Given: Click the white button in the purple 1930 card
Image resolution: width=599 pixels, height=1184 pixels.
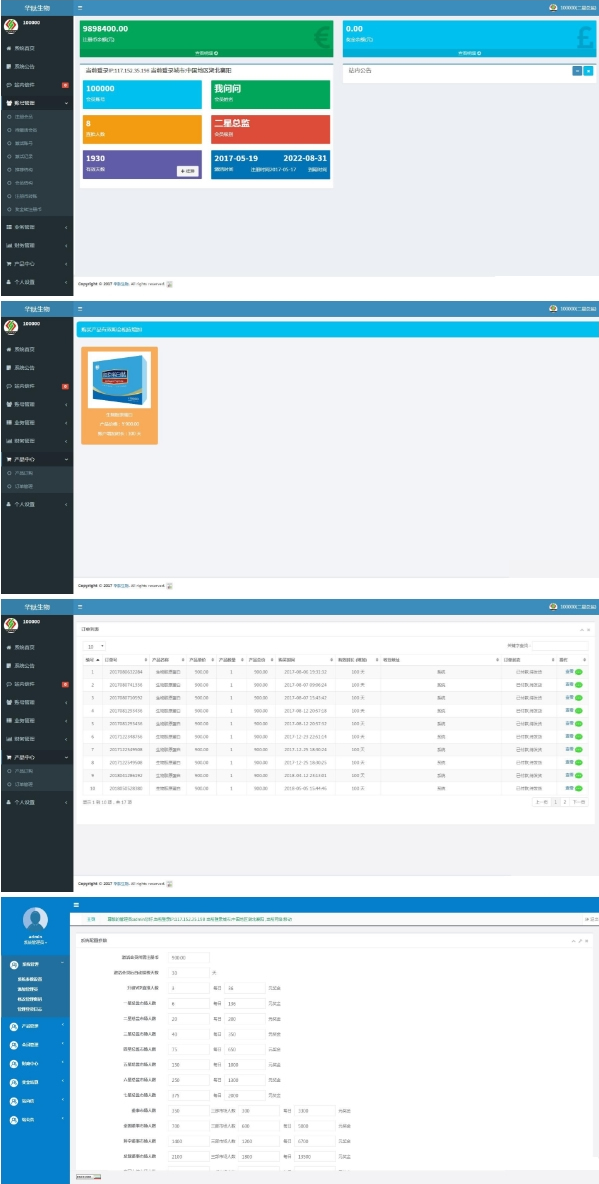Looking at the screenshot, I should pos(188,171).
